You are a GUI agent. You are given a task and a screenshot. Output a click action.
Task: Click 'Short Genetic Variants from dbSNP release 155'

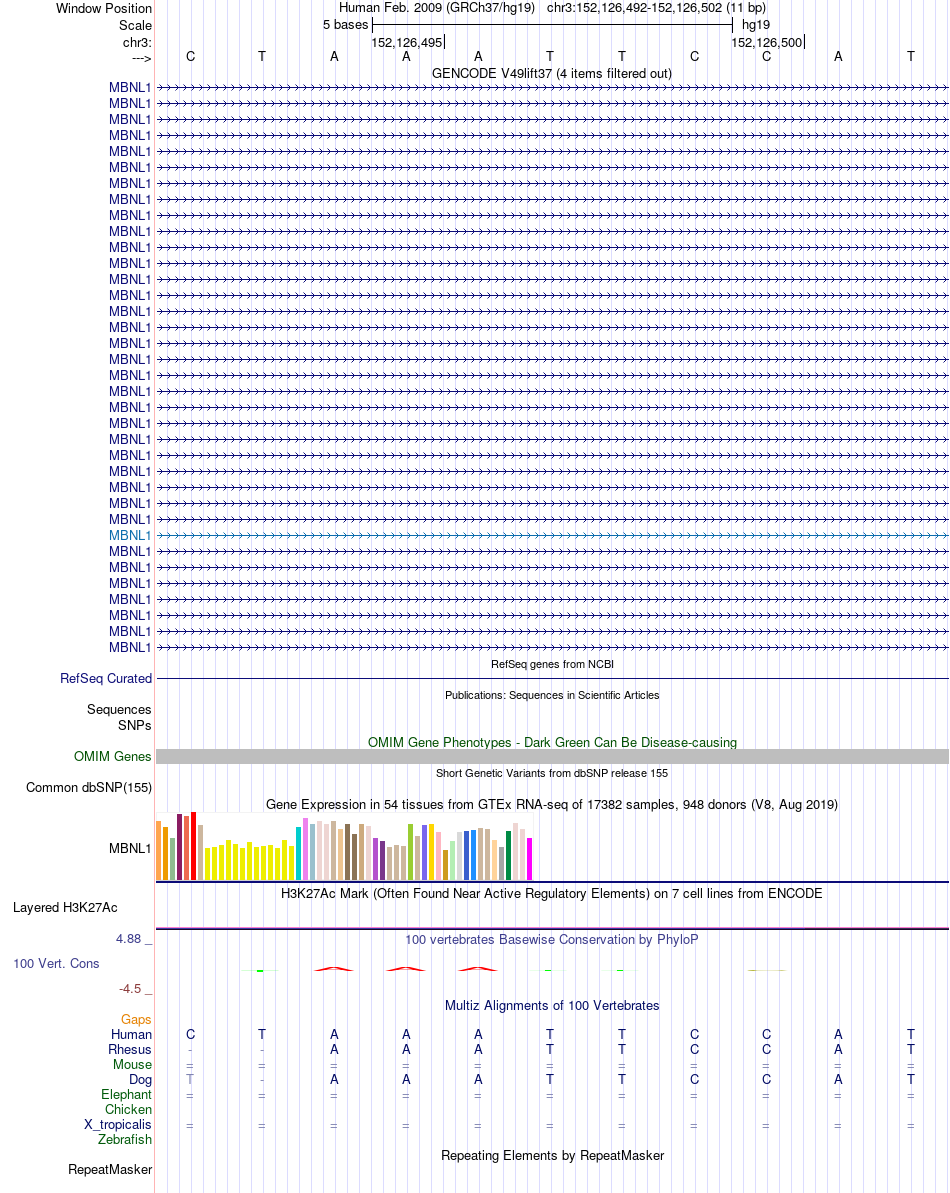coord(552,773)
